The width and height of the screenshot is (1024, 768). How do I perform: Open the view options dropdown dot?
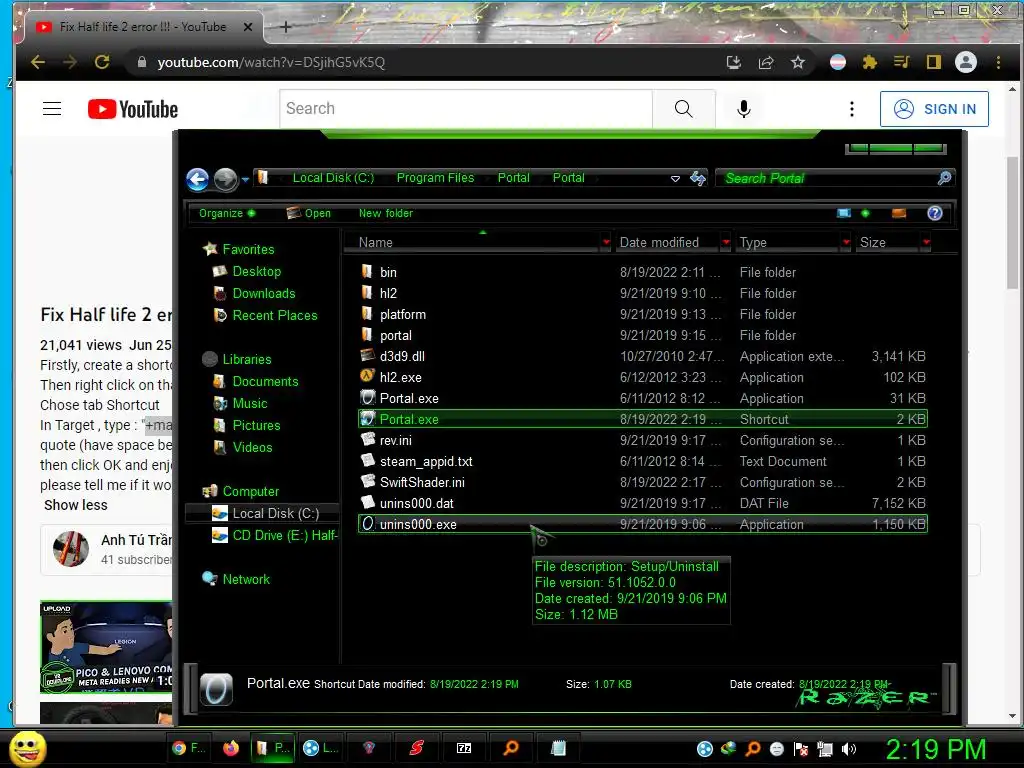tap(865, 213)
